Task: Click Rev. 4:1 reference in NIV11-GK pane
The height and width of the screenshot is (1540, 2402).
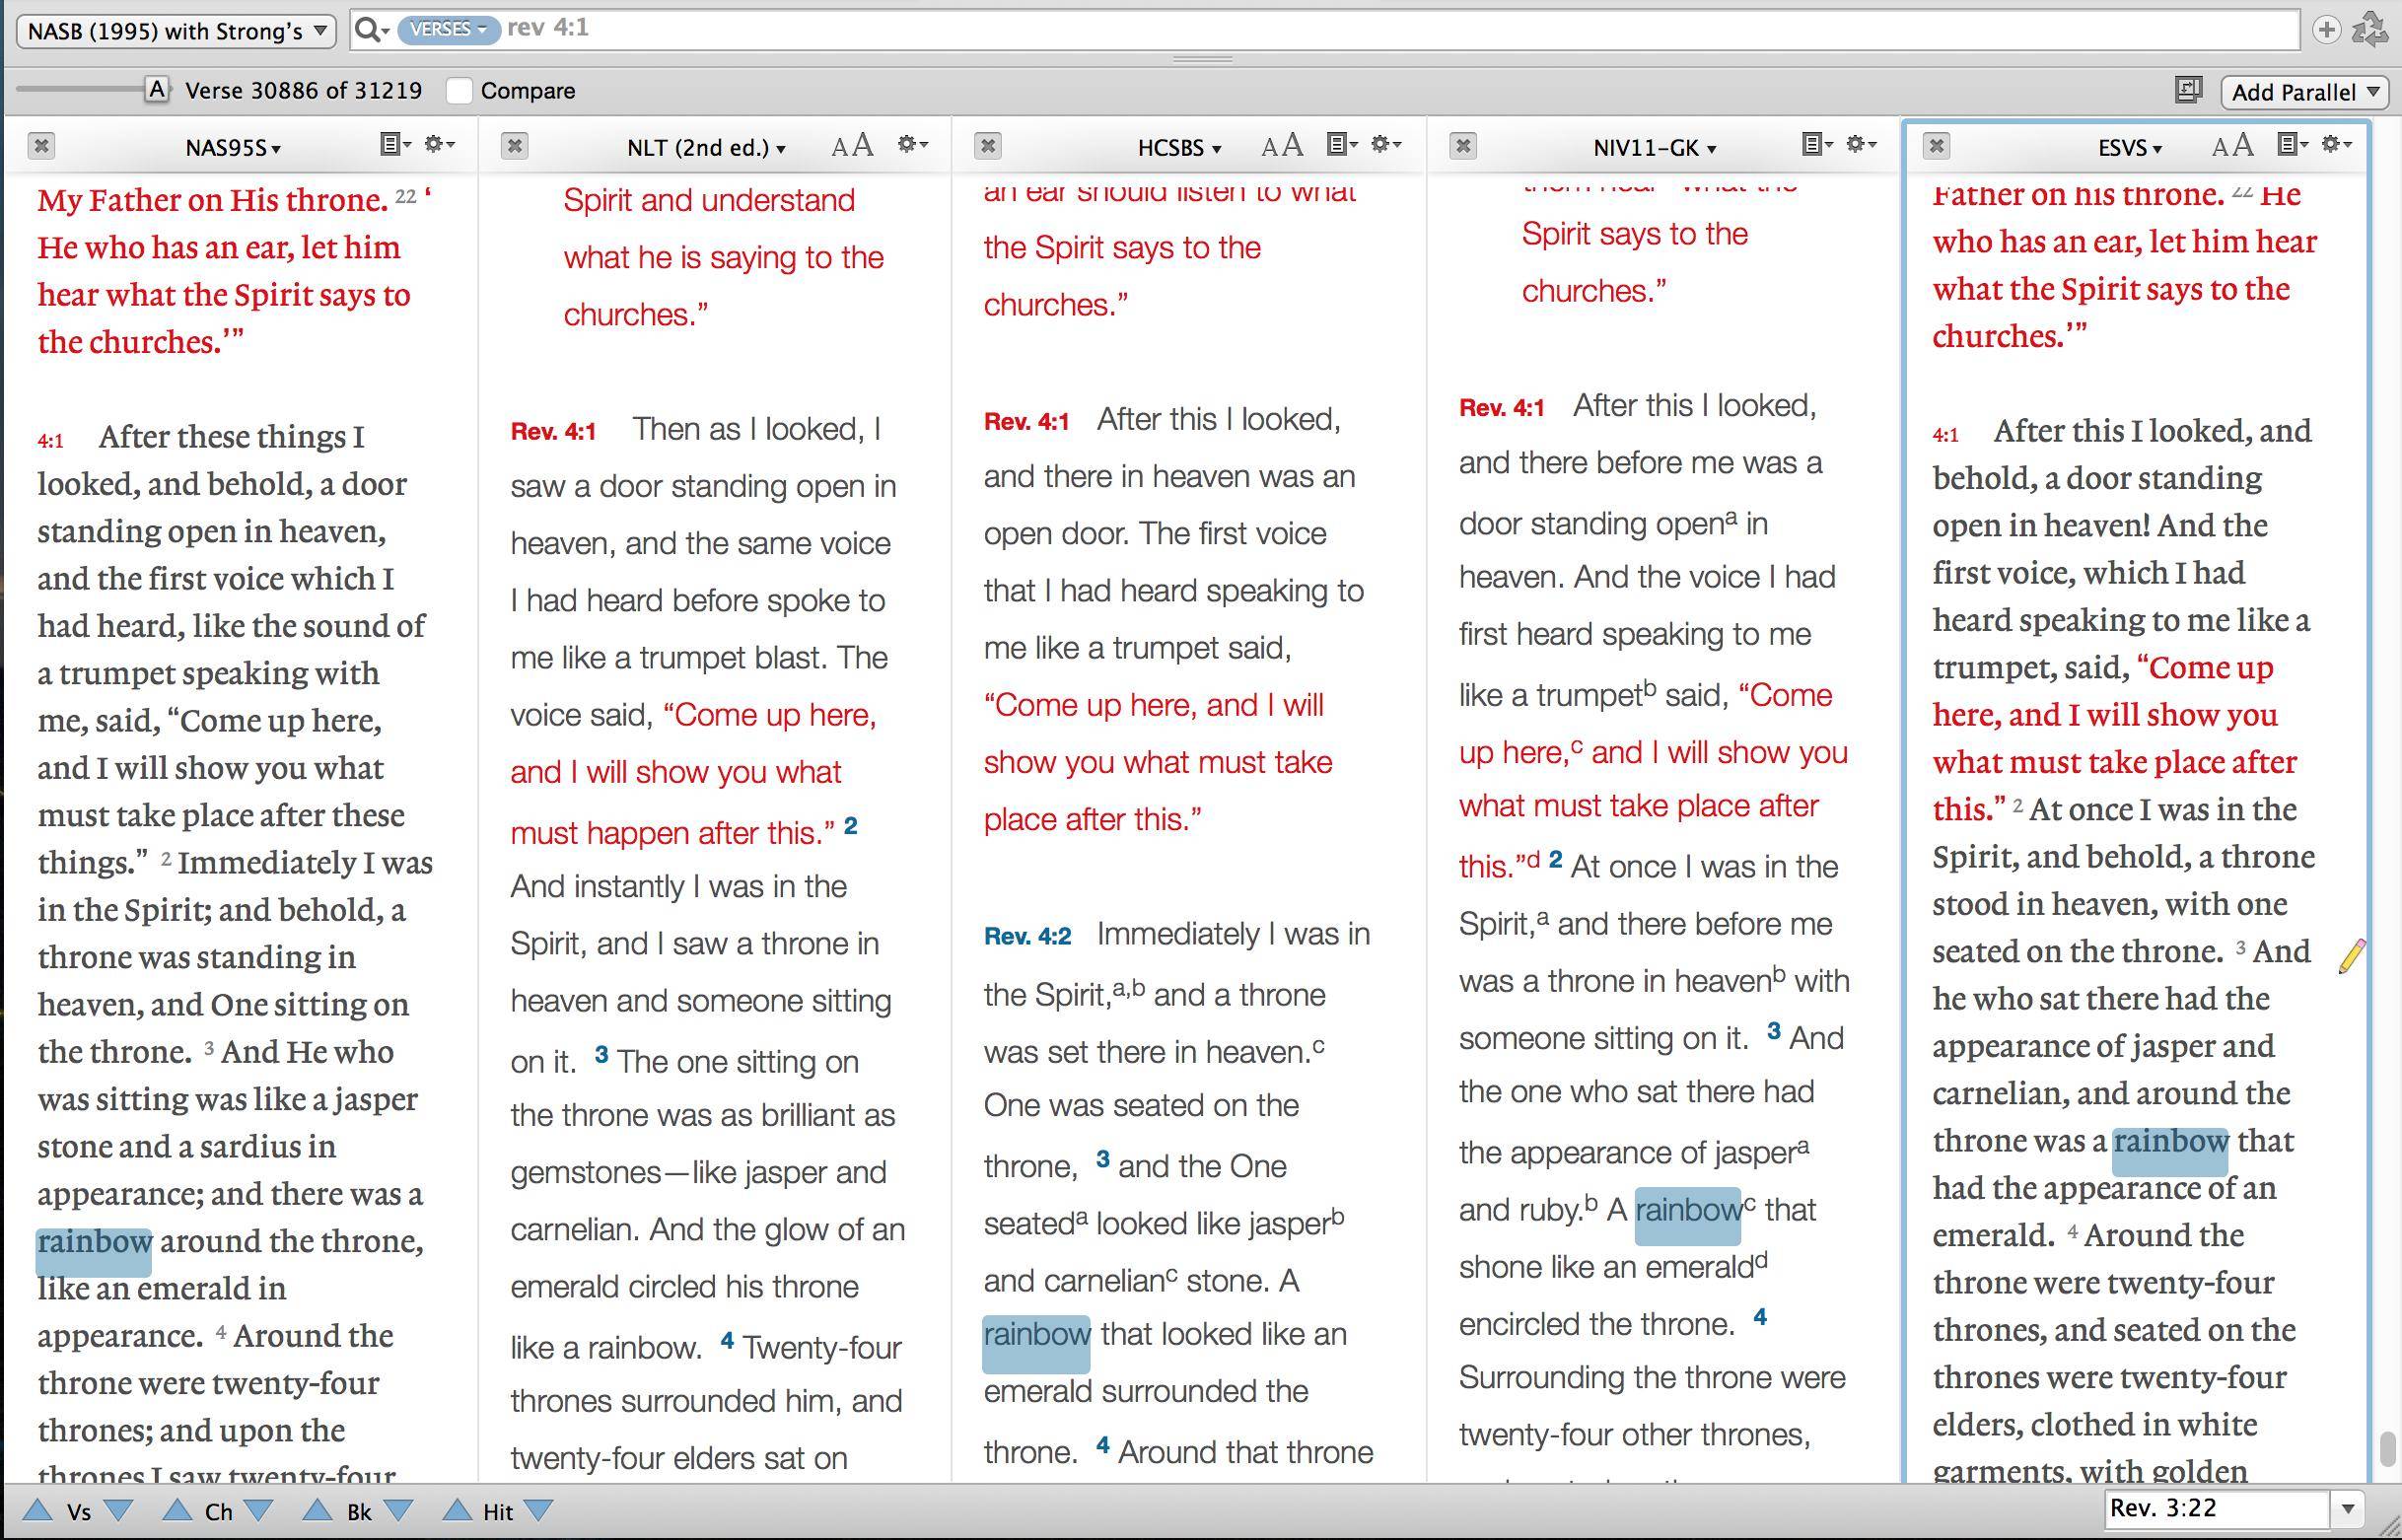Action: [1501, 408]
